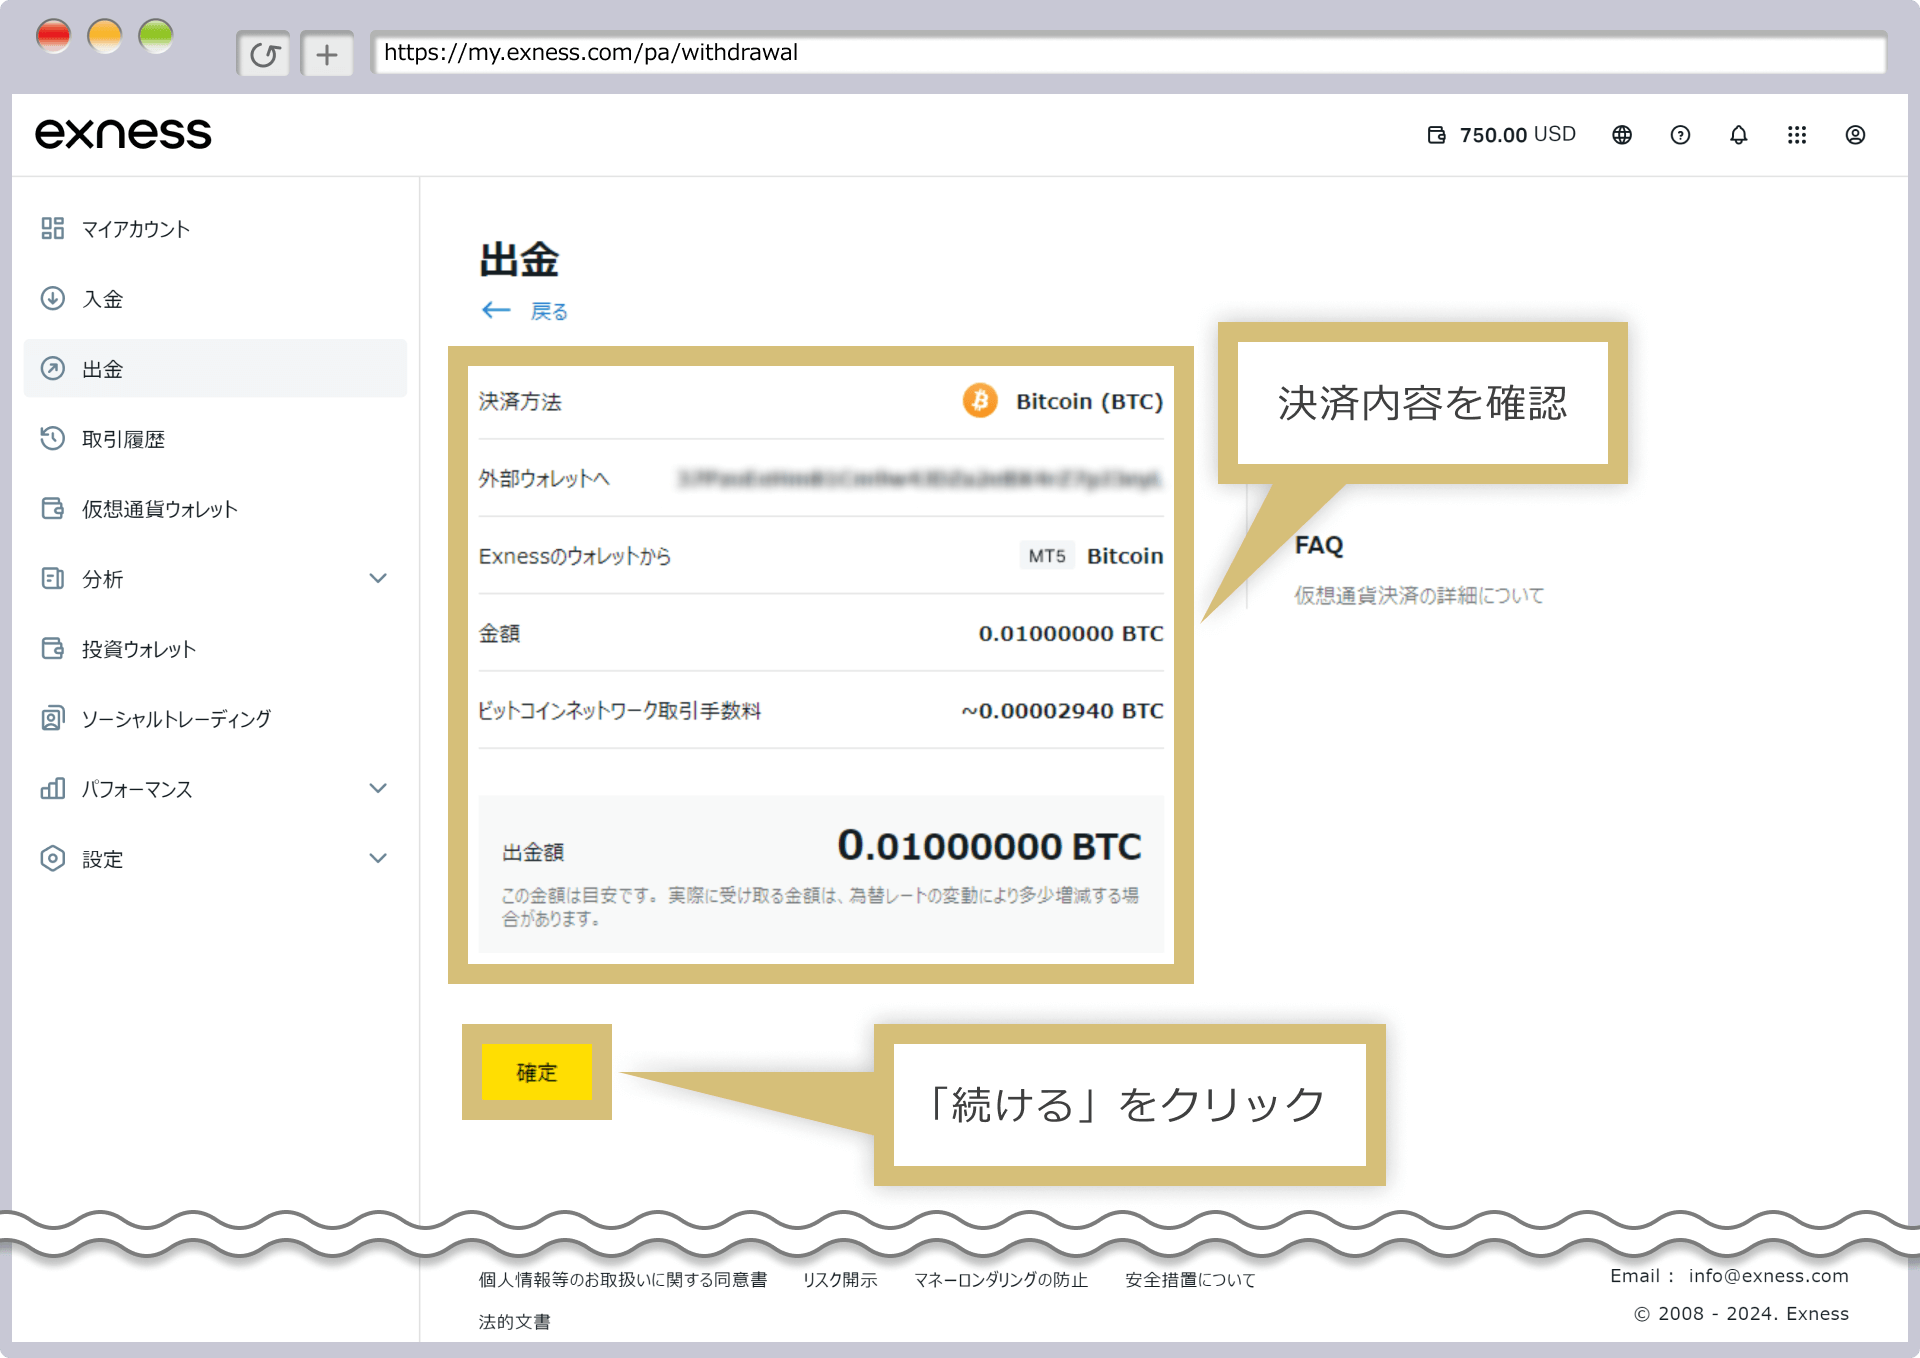Image resolution: width=1920 pixels, height=1358 pixels.
Task: Click the Exness logo
Action: (123, 134)
